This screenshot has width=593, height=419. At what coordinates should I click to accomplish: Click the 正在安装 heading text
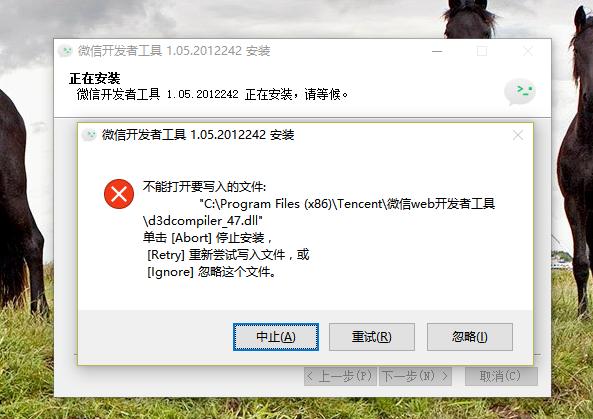click(x=95, y=78)
